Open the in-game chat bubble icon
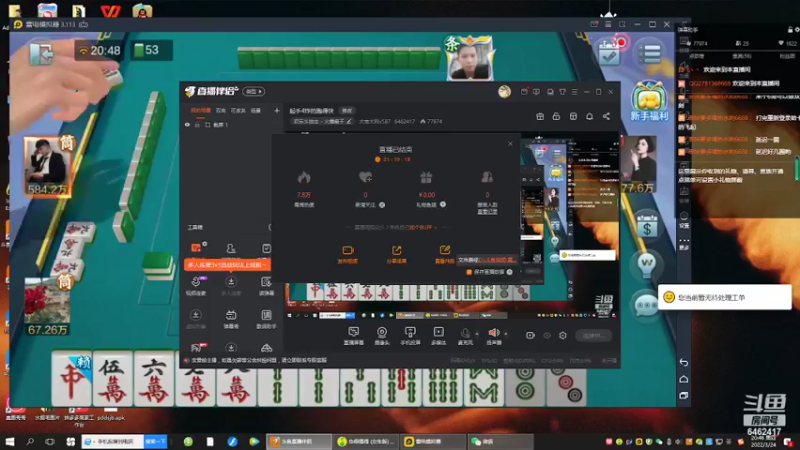Viewport: 800px width, 450px height. [646, 305]
